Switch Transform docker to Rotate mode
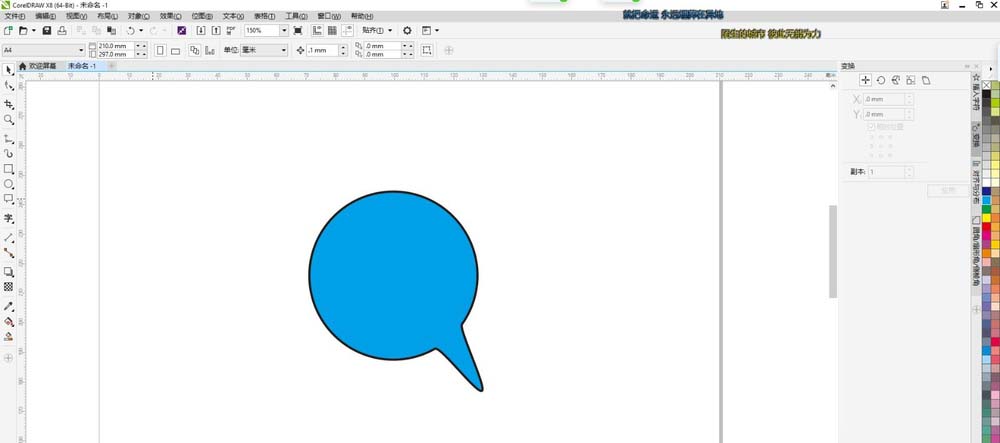This screenshot has height=443, width=1000. [x=881, y=80]
